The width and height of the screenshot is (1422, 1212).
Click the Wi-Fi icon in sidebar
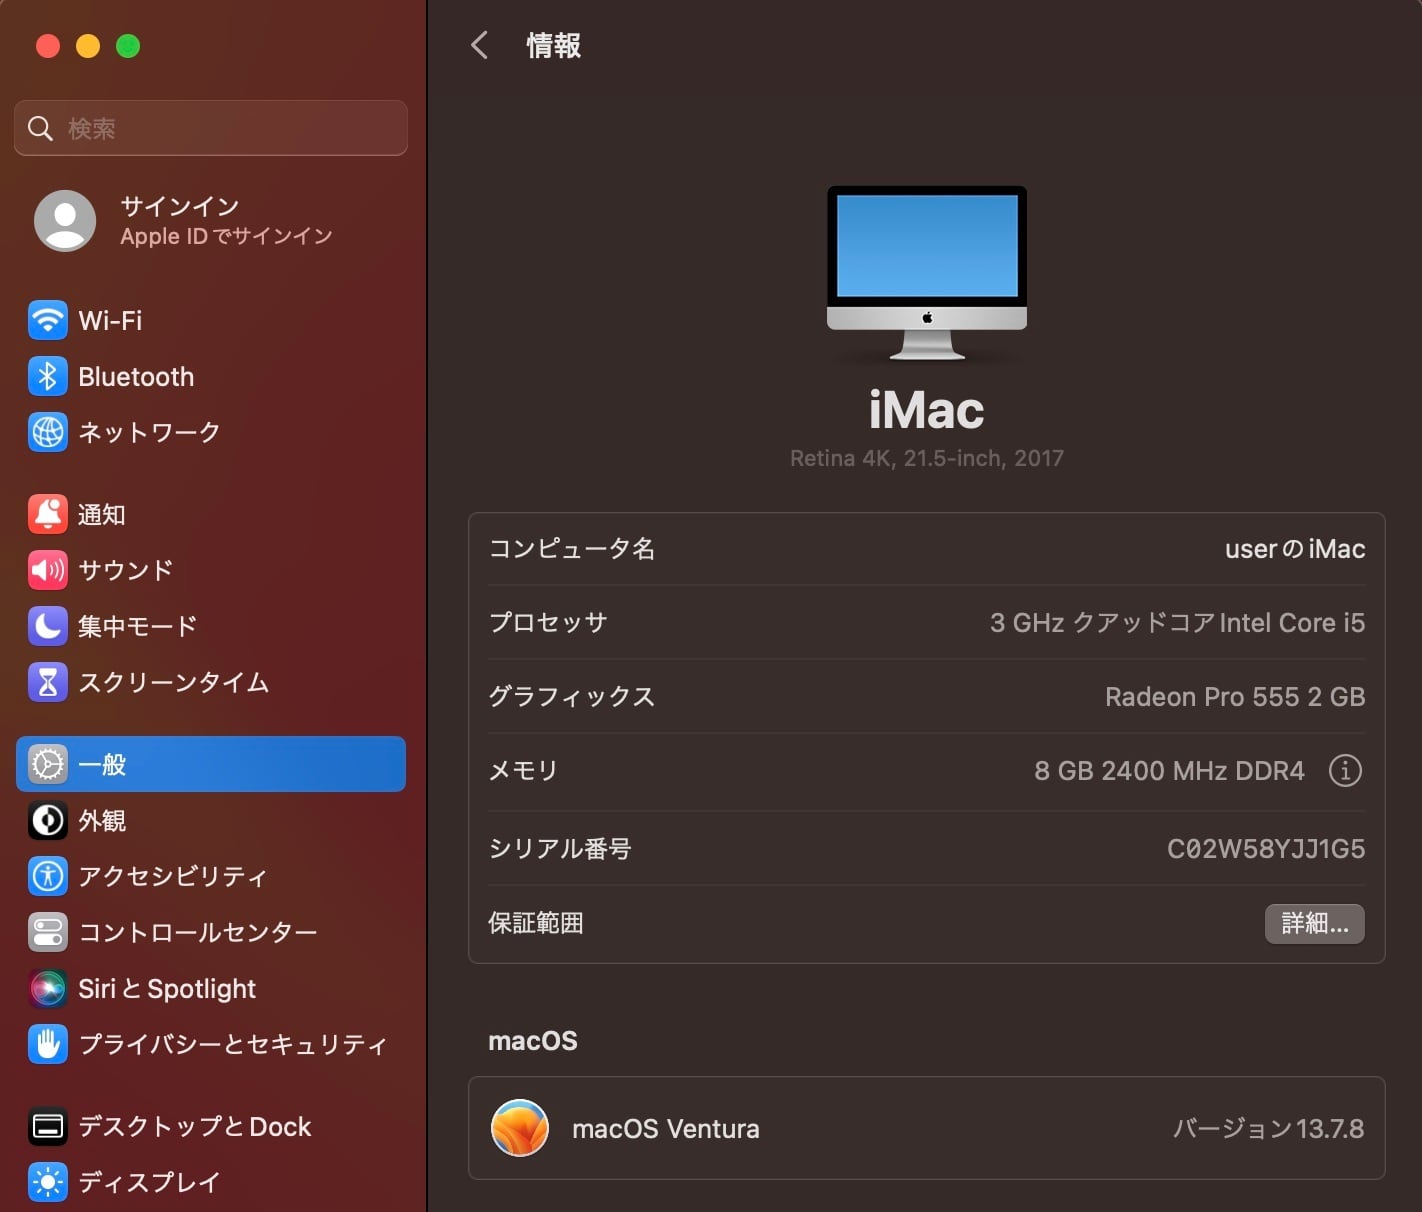pyautogui.click(x=48, y=321)
